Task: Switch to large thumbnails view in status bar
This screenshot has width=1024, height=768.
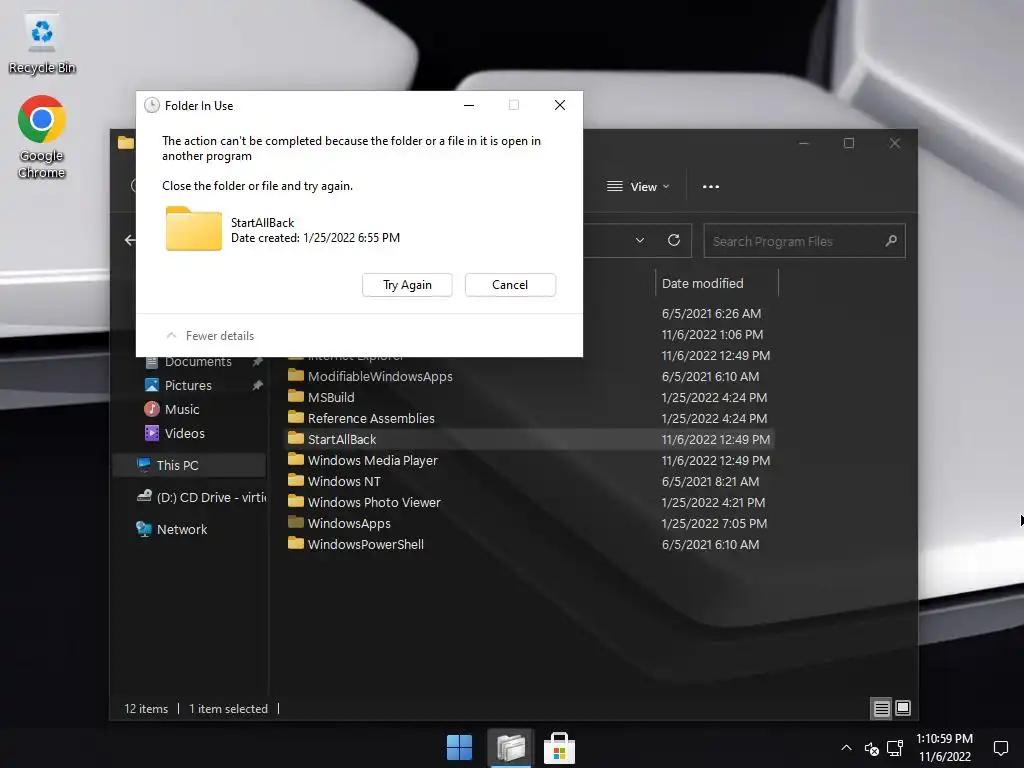Action: click(903, 709)
